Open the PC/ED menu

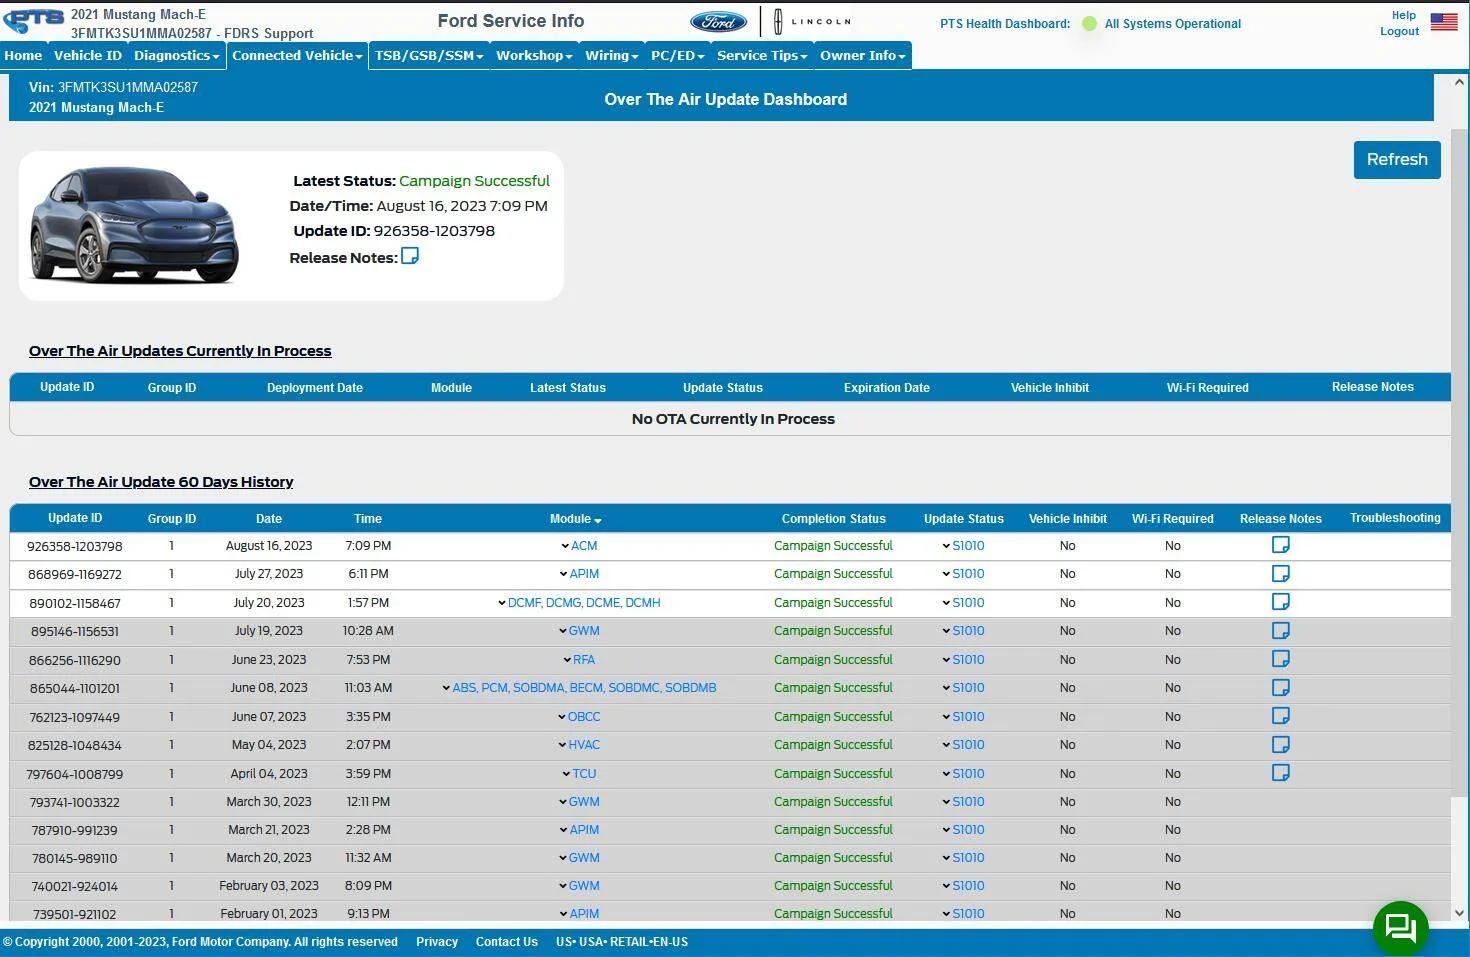point(677,56)
